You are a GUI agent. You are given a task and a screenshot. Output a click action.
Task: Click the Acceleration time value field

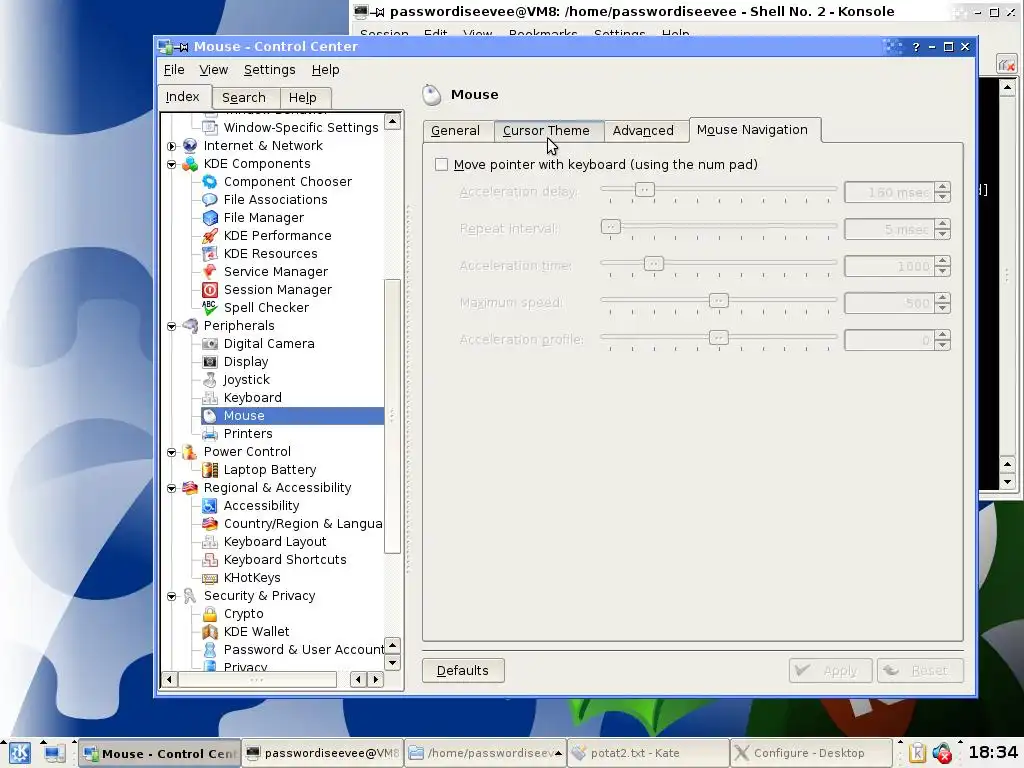(x=889, y=266)
